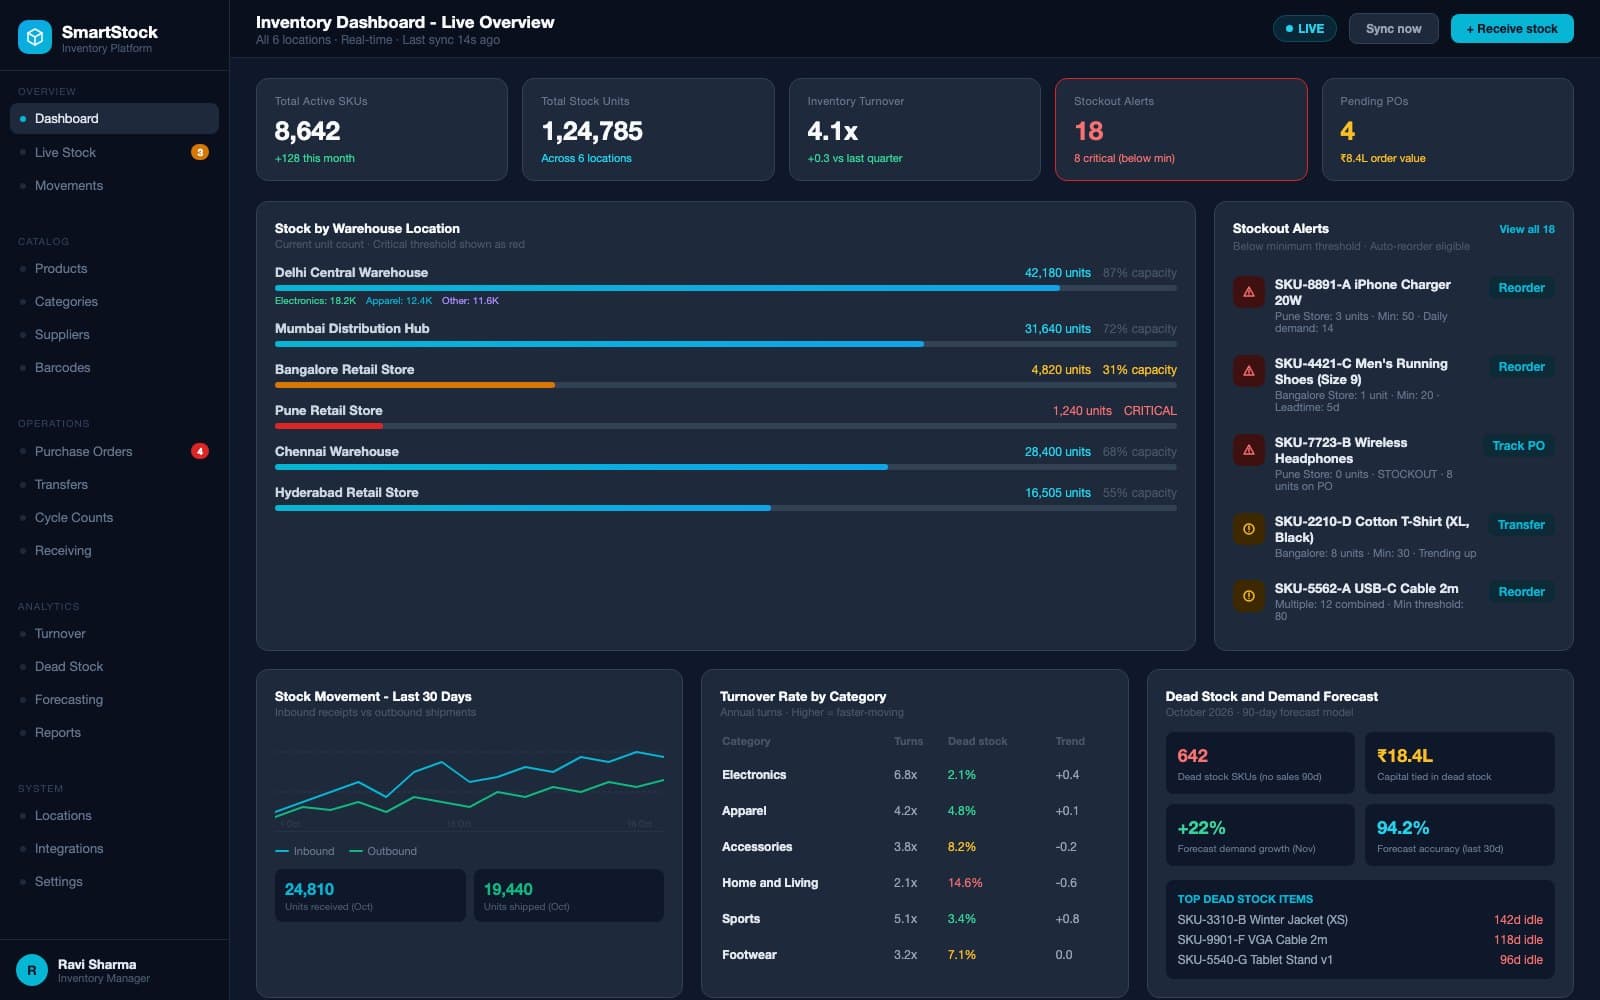Open the Pending POs summary card

(1447, 130)
